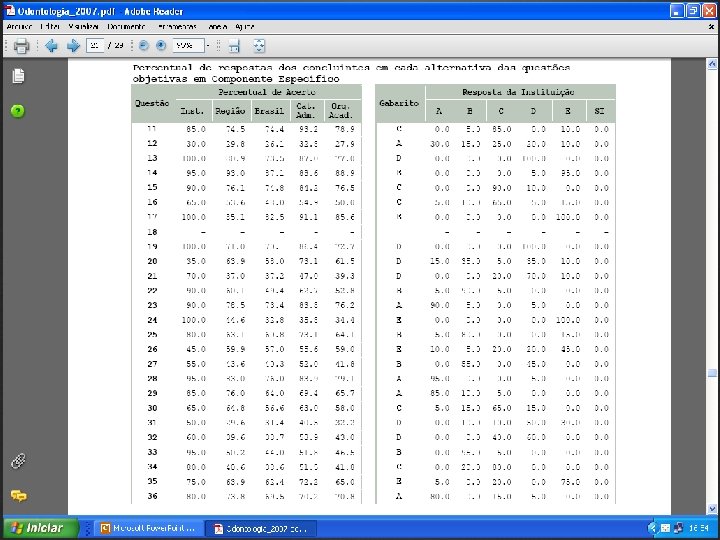
Task: Close the document with the menu-bar x
Action: click(711, 27)
